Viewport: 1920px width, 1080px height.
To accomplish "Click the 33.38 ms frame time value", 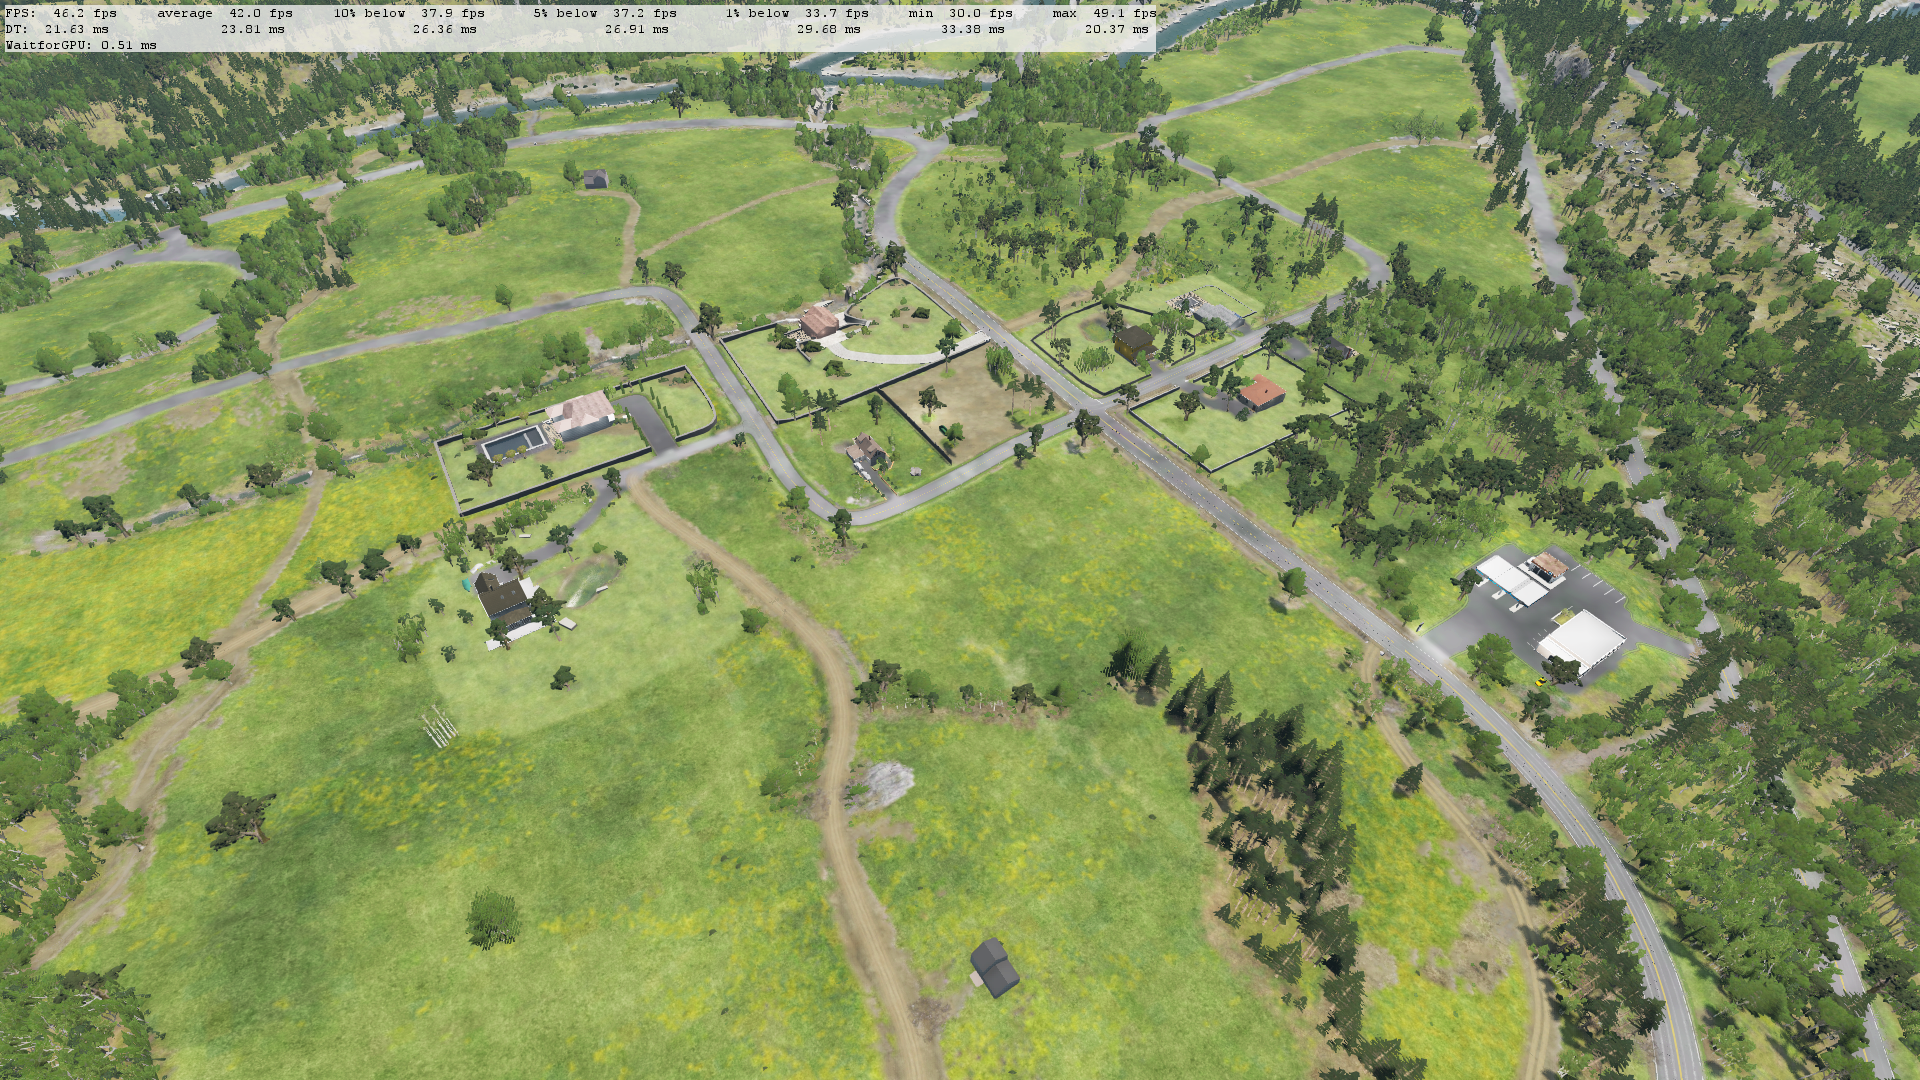I will click(972, 29).
